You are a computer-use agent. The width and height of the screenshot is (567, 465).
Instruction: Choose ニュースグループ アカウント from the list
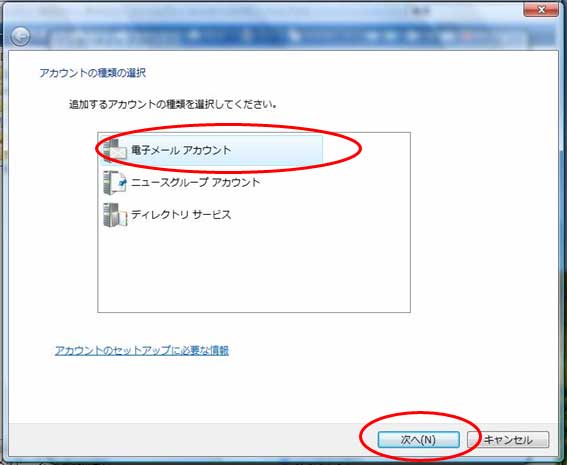(x=195, y=182)
